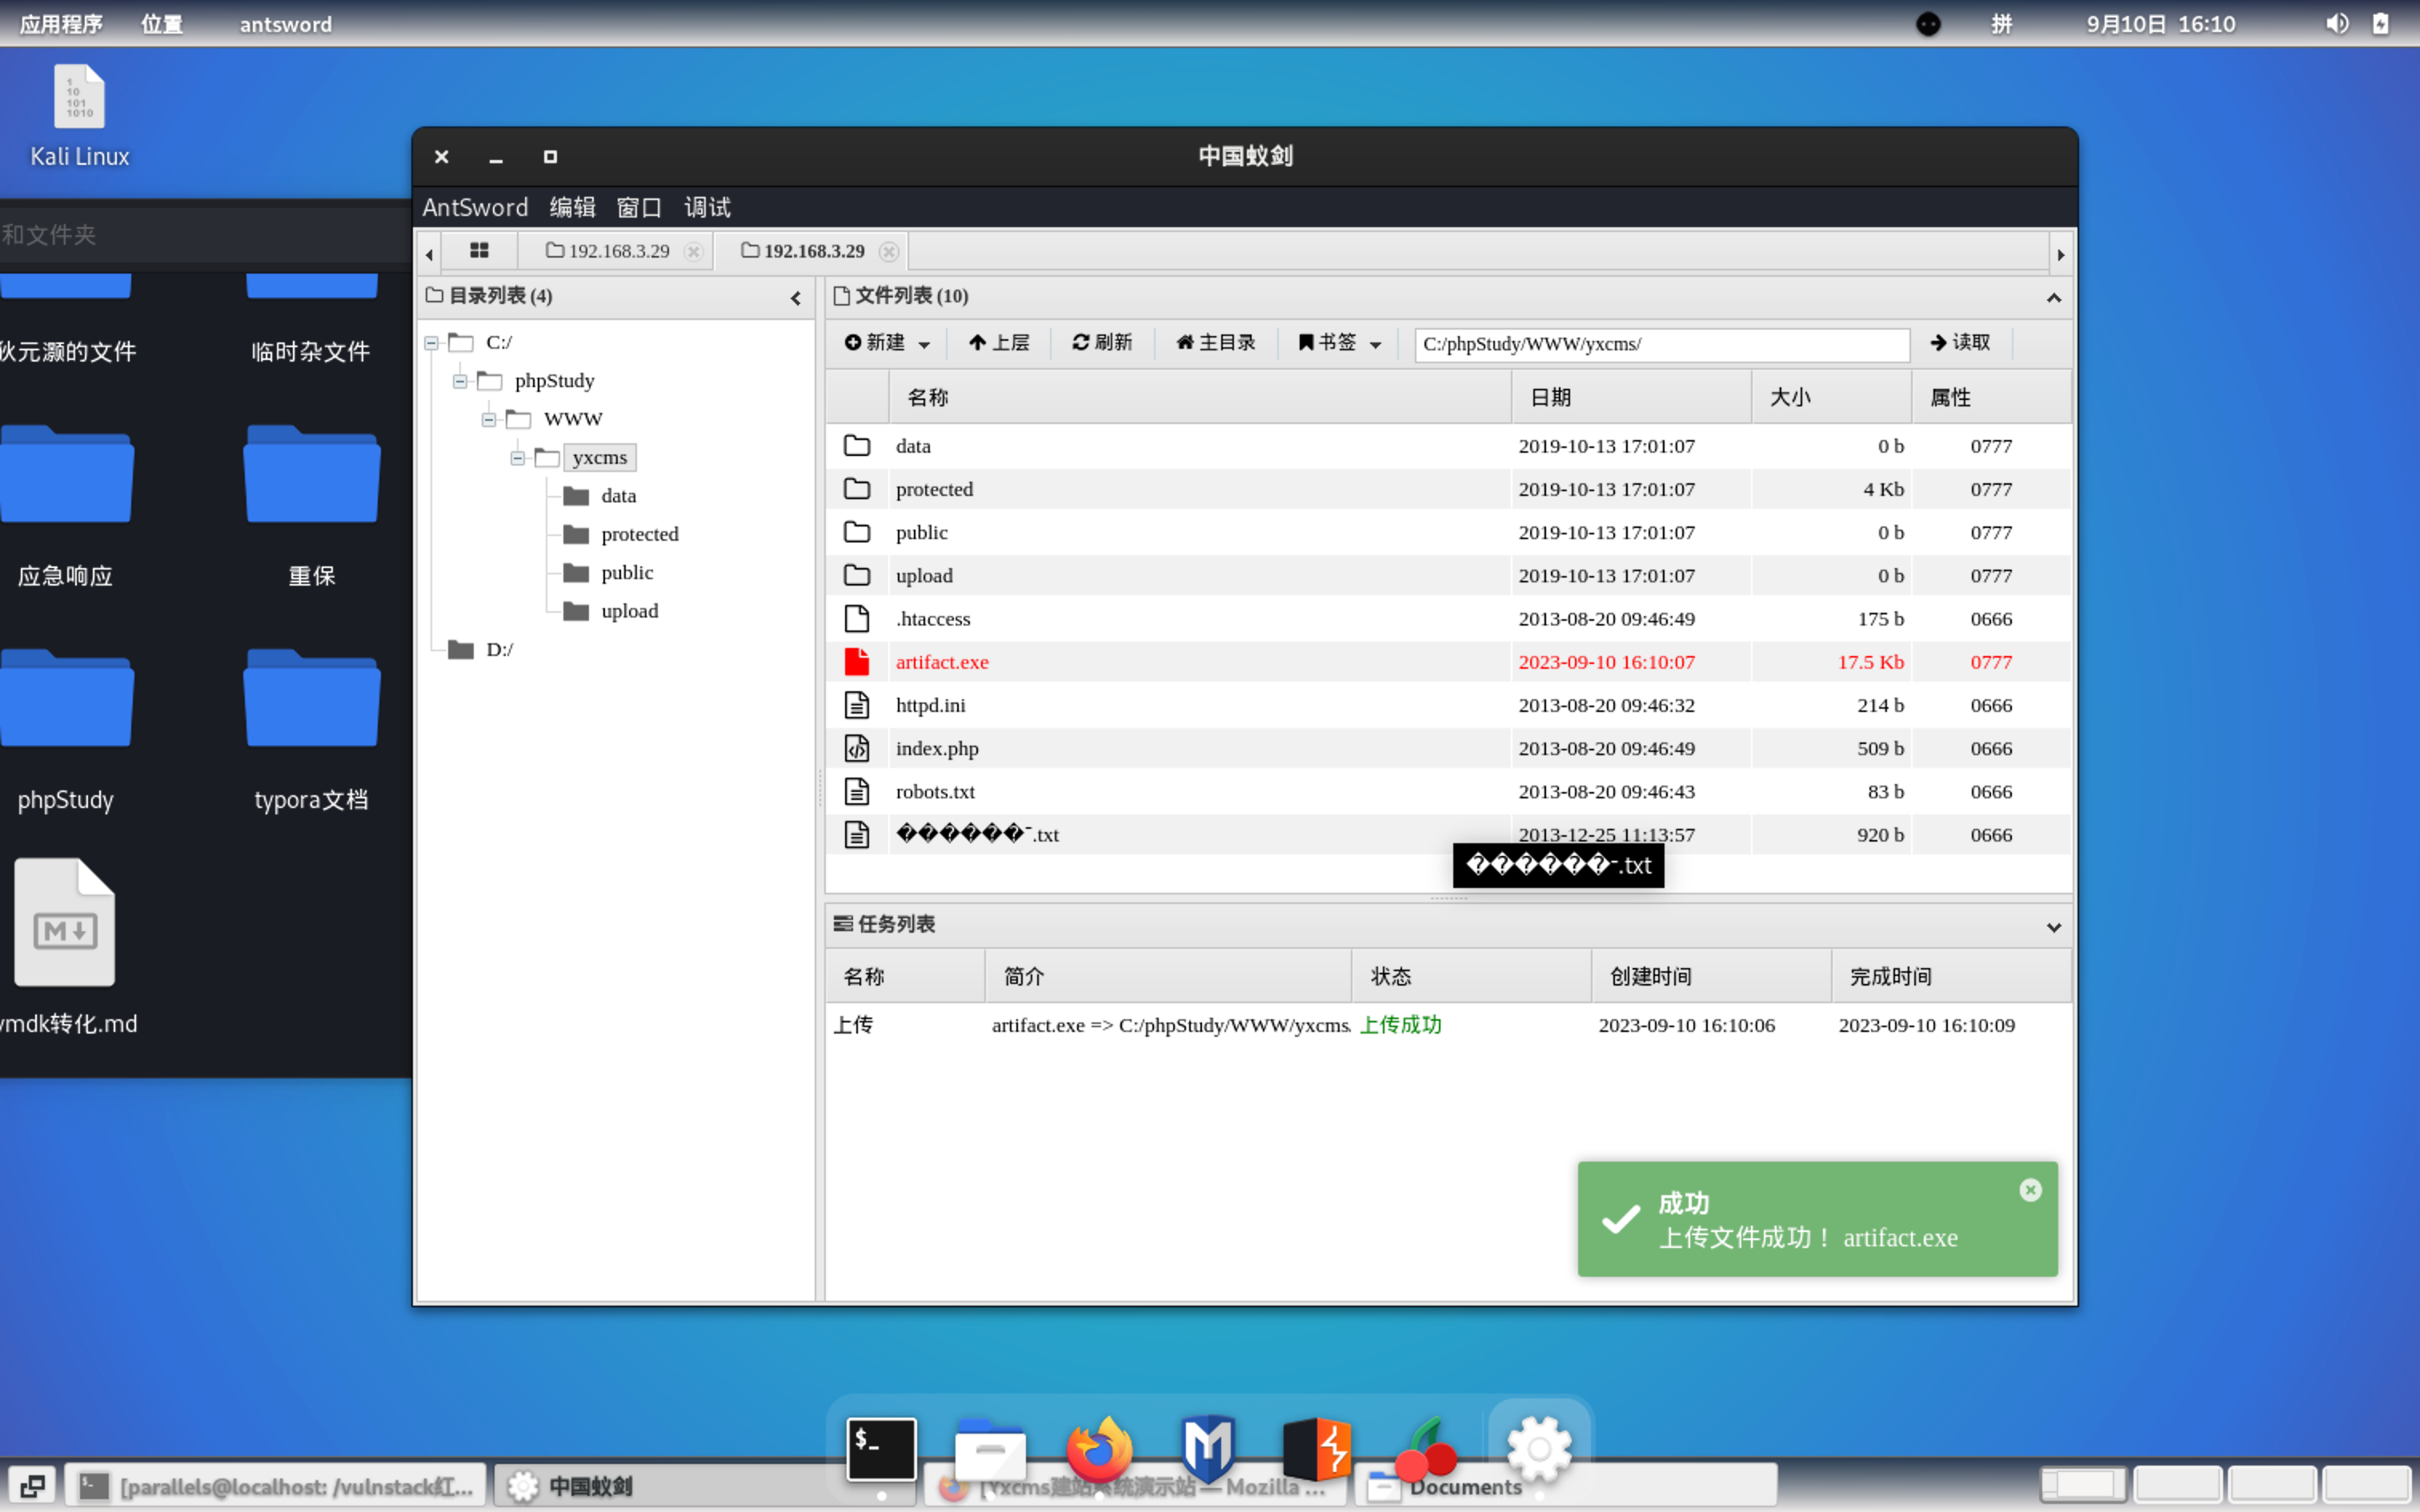
Task: Click the 读取 read button
Action: pos(1960,343)
